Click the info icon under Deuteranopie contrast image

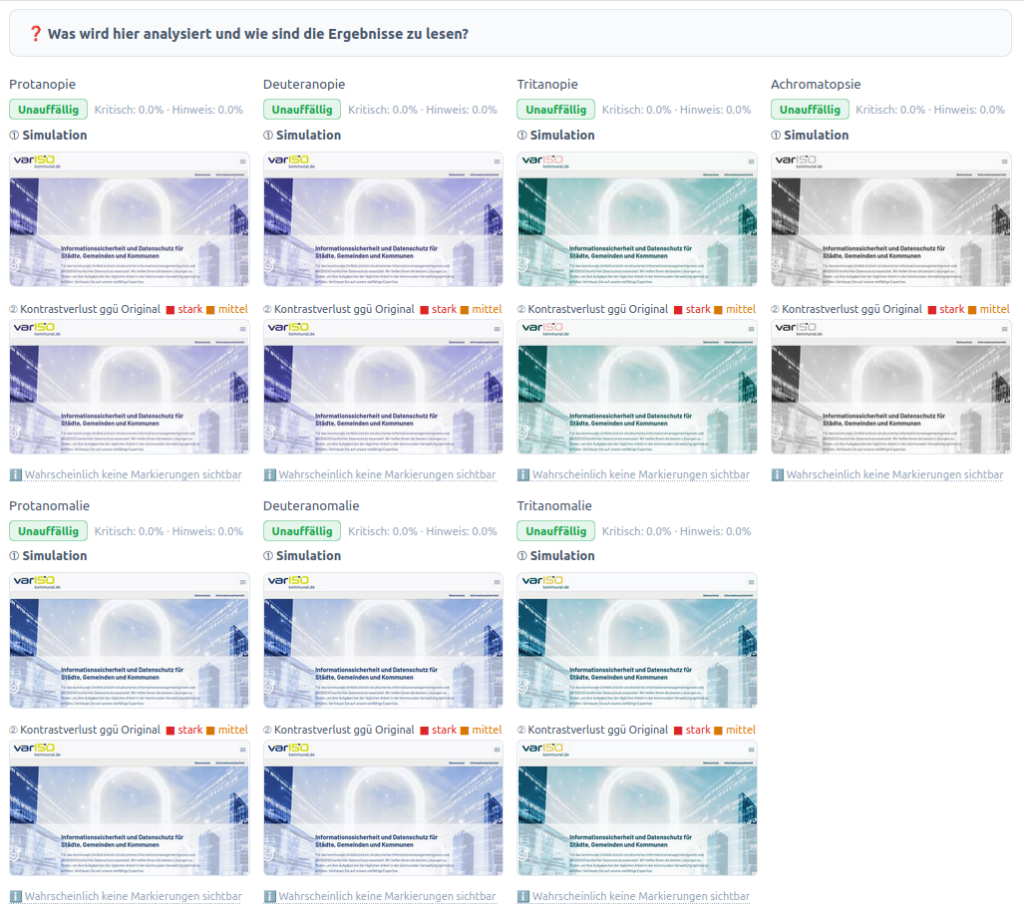[x=270, y=475]
